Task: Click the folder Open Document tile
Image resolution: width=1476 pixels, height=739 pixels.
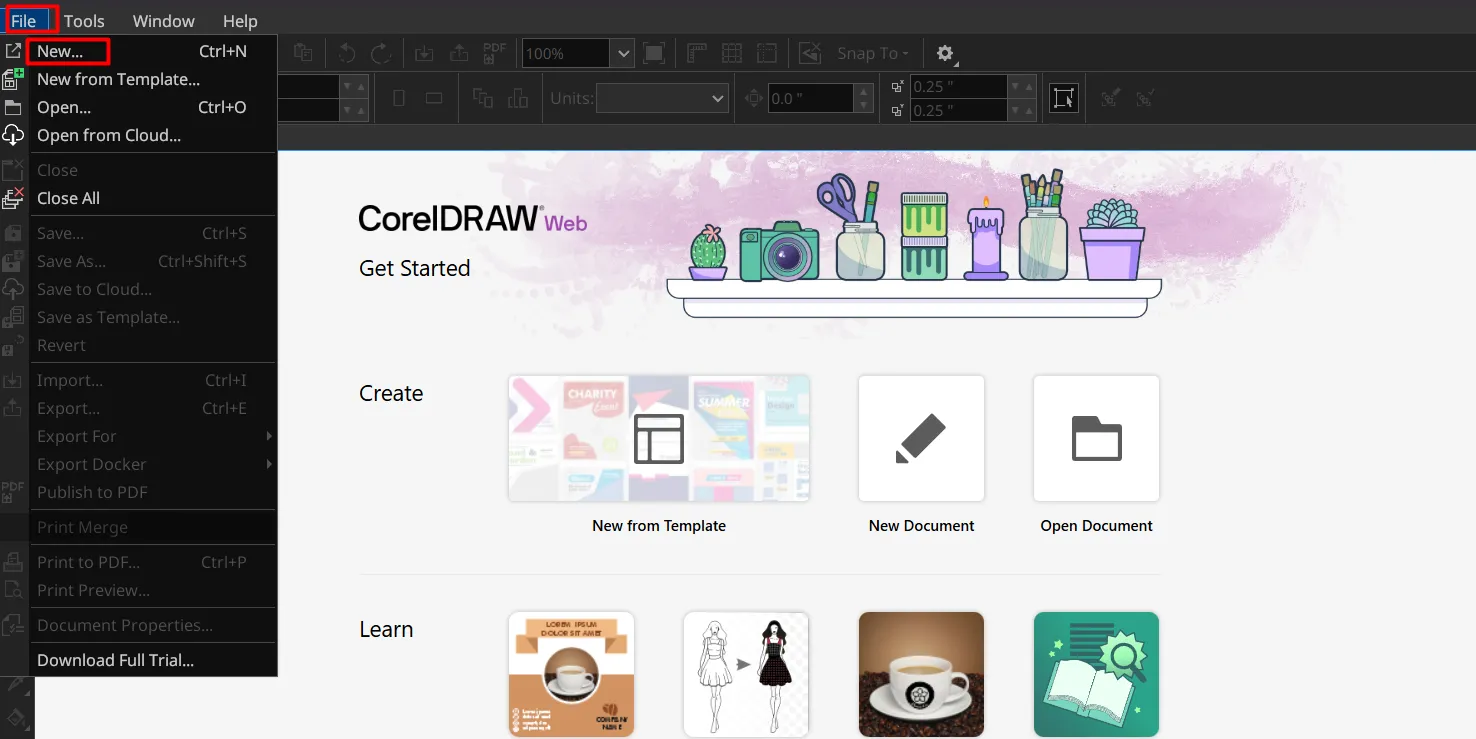Action: [x=1096, y=439]
